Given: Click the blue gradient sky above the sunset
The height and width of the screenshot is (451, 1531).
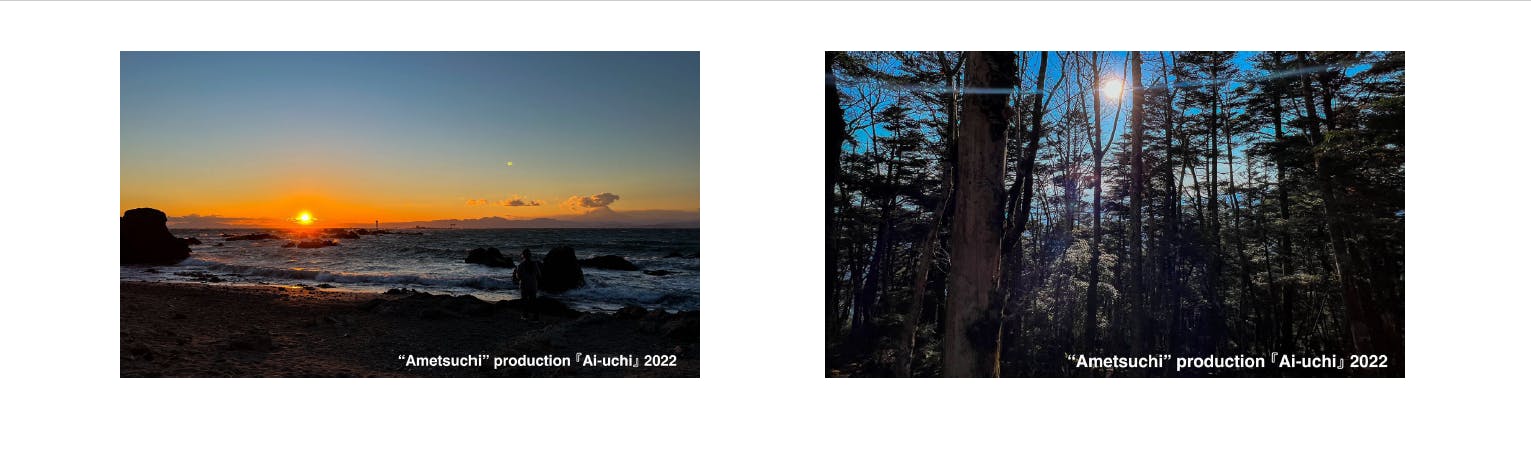Looking at the screenshot, I should [x=410, y=100].
